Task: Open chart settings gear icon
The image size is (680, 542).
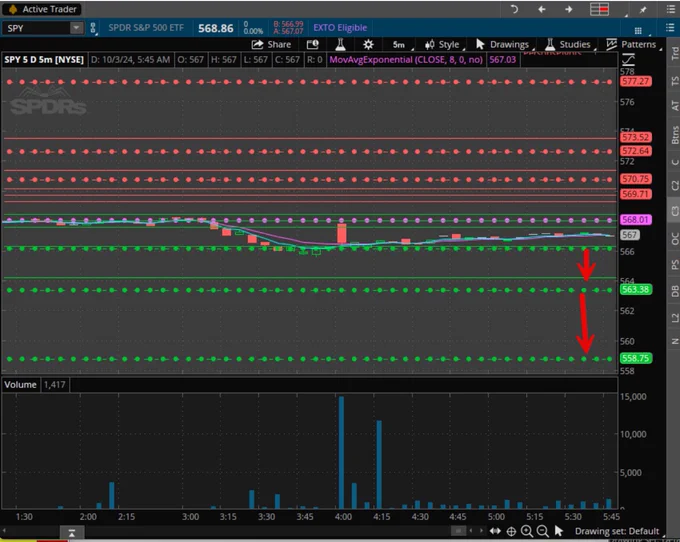Action: (368, 44)
